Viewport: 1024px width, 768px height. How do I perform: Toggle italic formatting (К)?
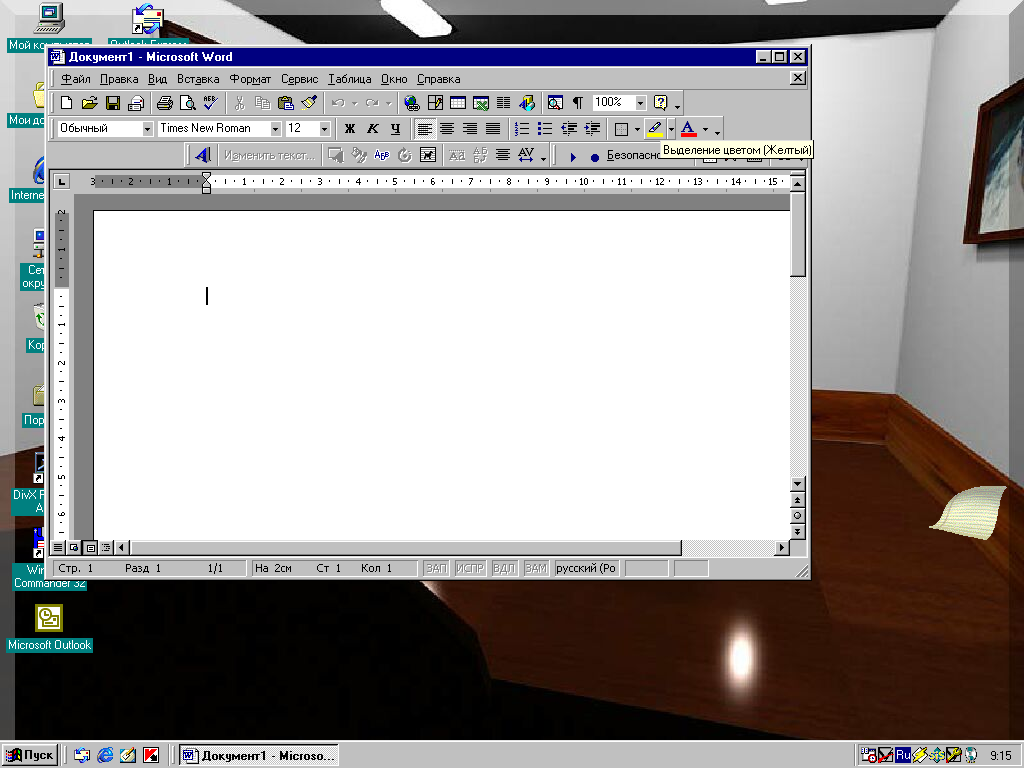373,129
